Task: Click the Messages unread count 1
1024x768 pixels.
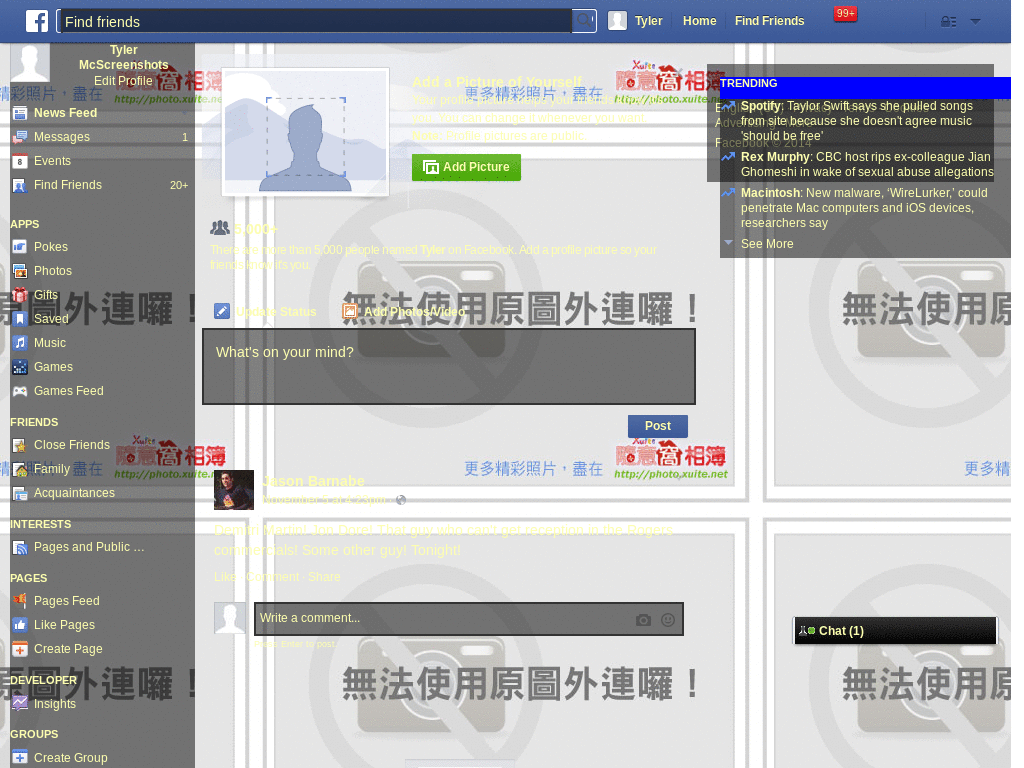Action: (x=185, y=137)
